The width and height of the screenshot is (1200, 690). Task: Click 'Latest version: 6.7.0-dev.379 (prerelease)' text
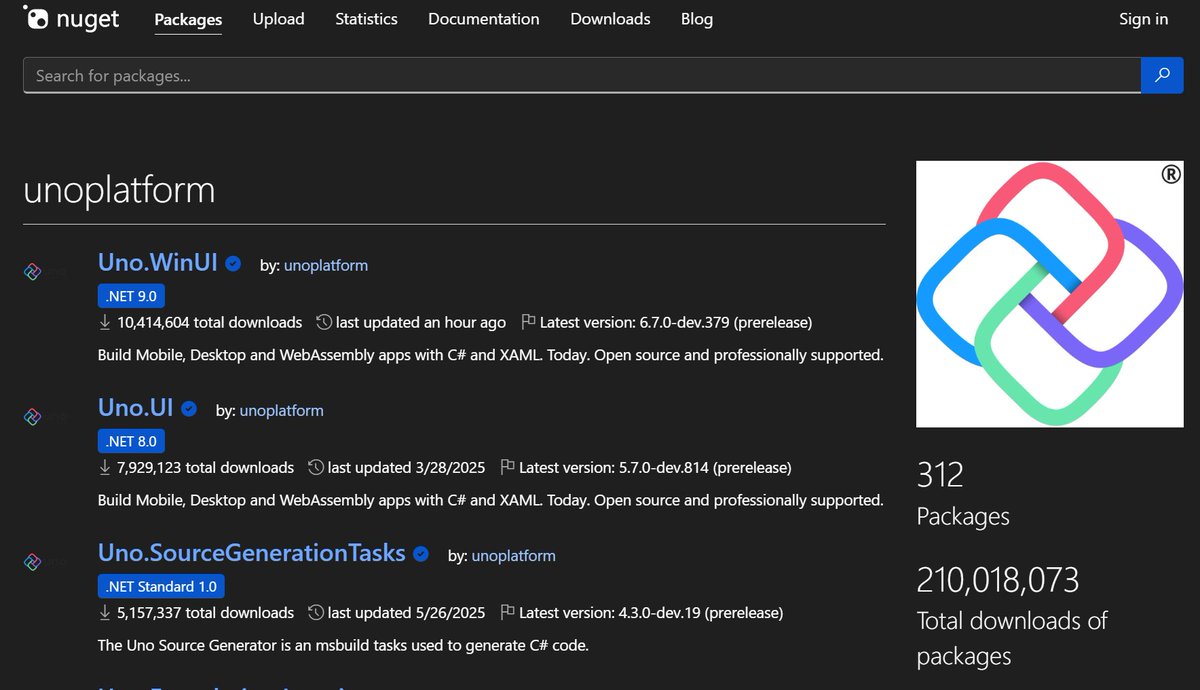point(676,323)
